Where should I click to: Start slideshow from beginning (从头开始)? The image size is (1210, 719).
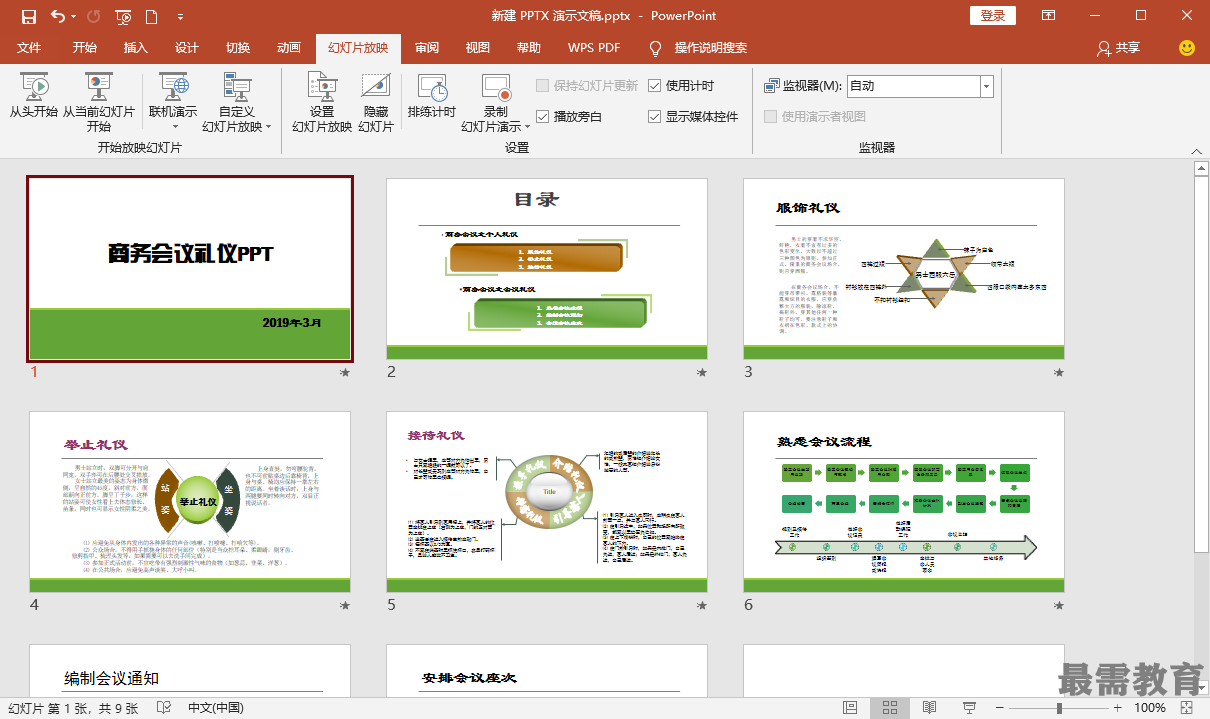click(34, 97)
